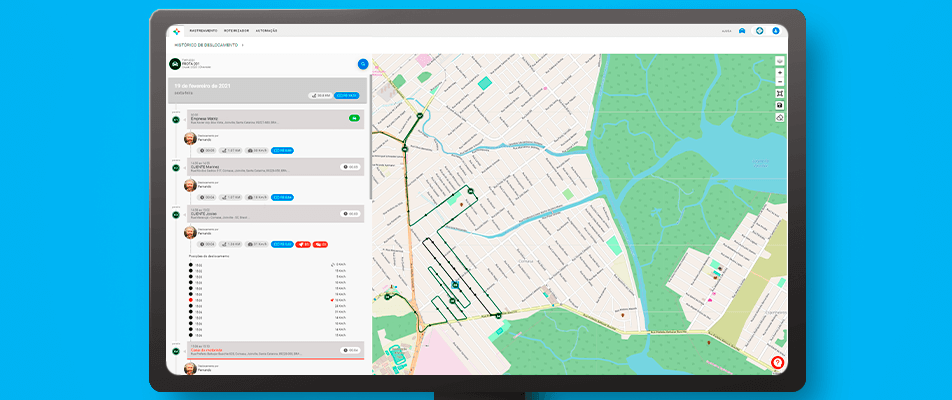The image size is (952, 400).
Task: Click the eraser icon on map toolbar
Action: (780, 117)
